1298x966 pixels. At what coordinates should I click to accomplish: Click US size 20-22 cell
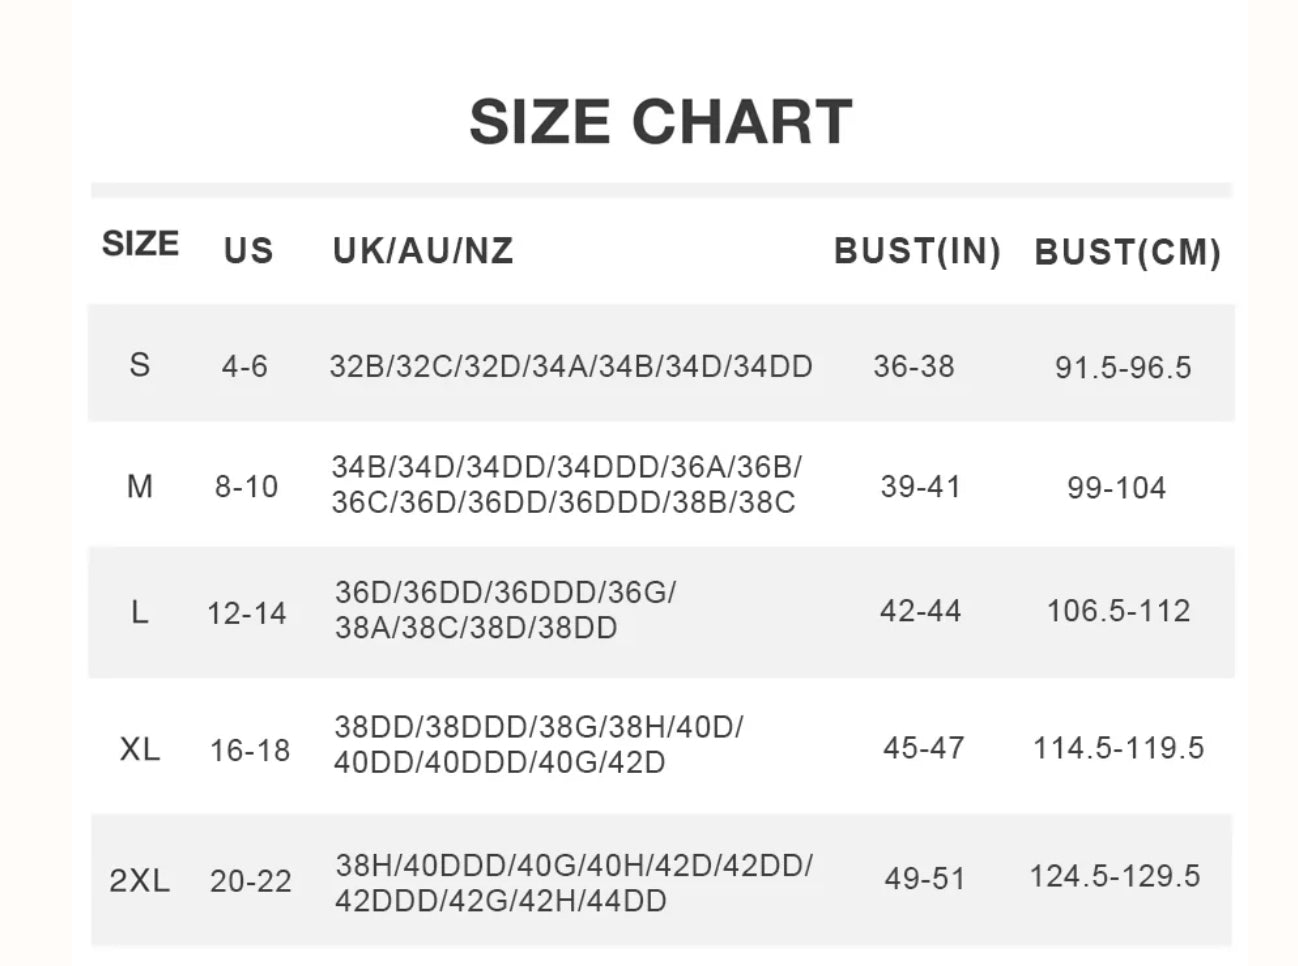point(251,881)
